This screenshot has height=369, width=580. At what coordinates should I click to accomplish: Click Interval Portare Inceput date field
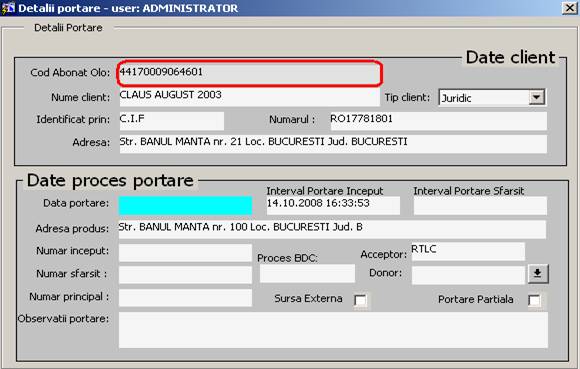click(x=333, y=206)
